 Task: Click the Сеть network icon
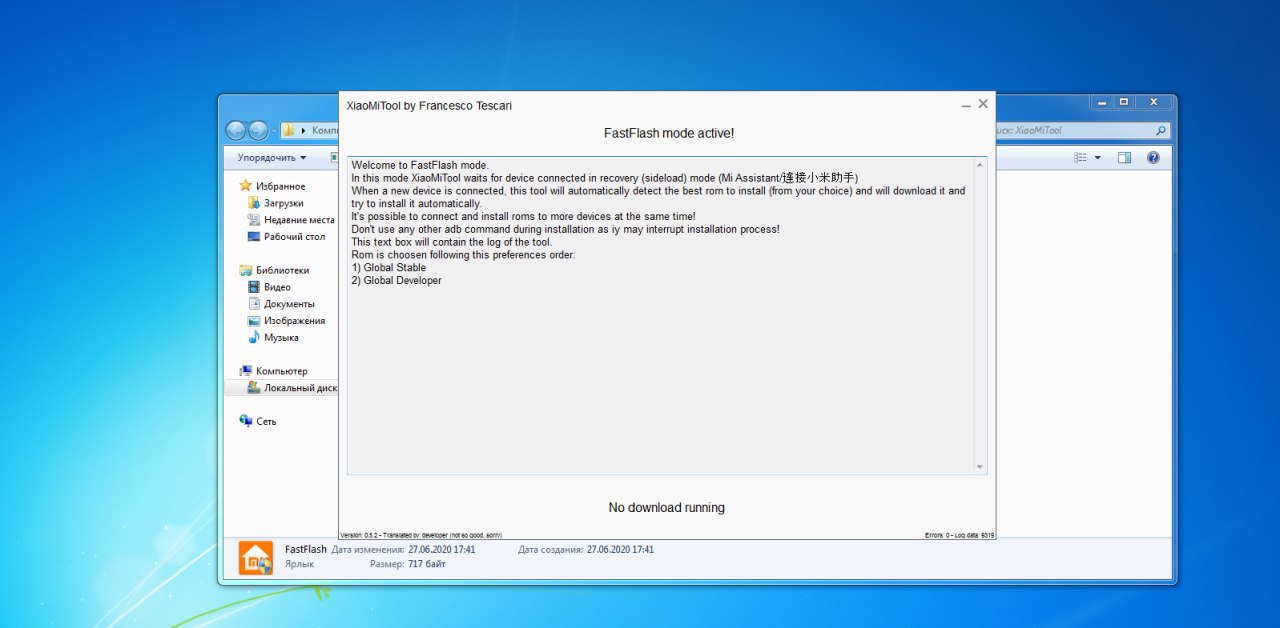pos(245,422)
